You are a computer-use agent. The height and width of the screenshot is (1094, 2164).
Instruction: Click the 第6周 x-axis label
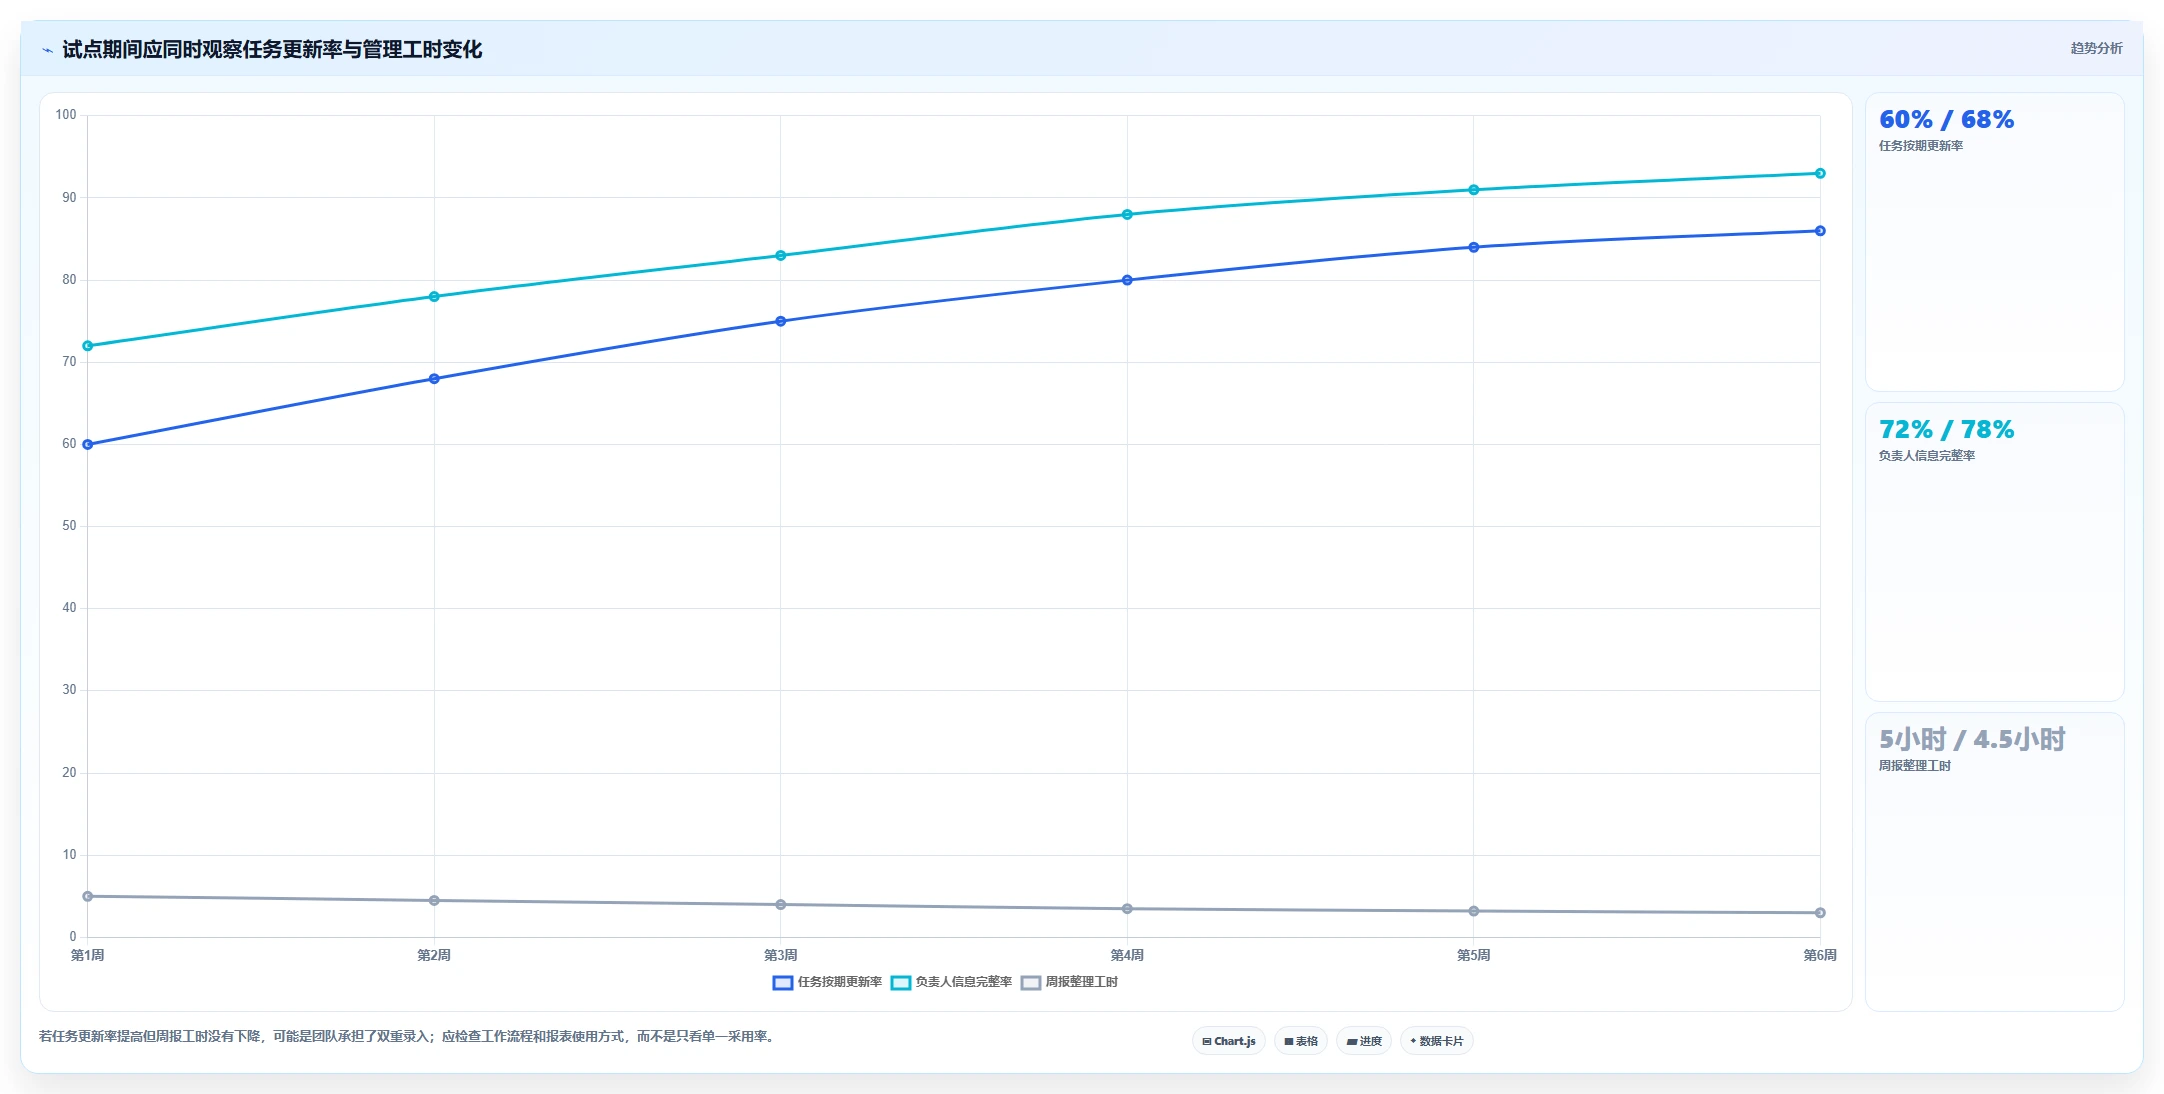1820,955
